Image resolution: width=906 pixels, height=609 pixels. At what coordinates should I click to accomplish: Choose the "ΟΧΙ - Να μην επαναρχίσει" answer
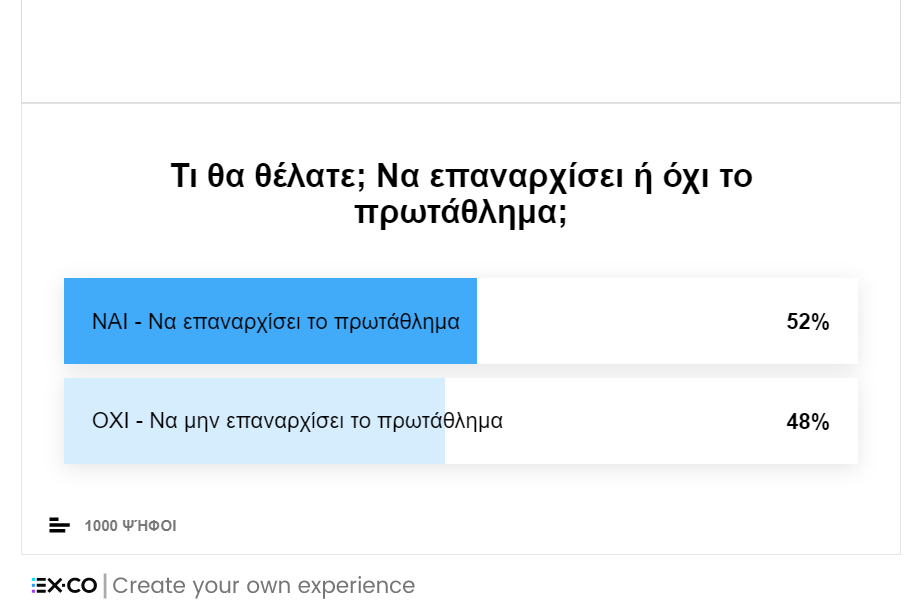click(297, 421)
